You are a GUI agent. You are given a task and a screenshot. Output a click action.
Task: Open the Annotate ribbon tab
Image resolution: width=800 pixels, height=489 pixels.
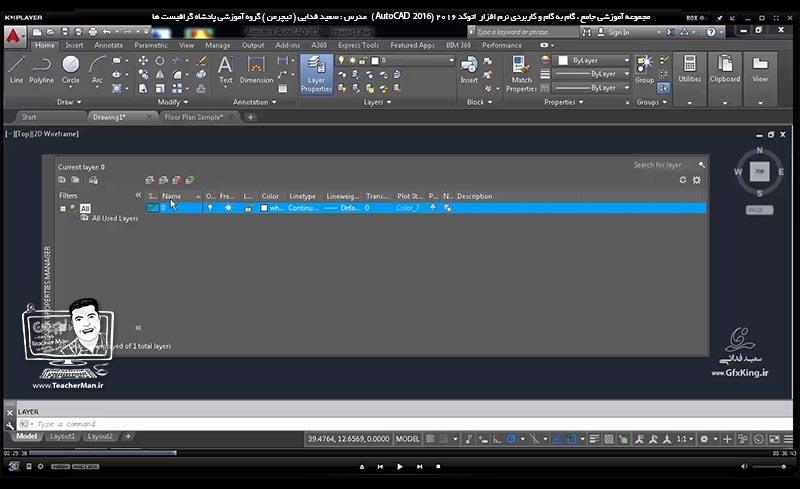(108, 45)
